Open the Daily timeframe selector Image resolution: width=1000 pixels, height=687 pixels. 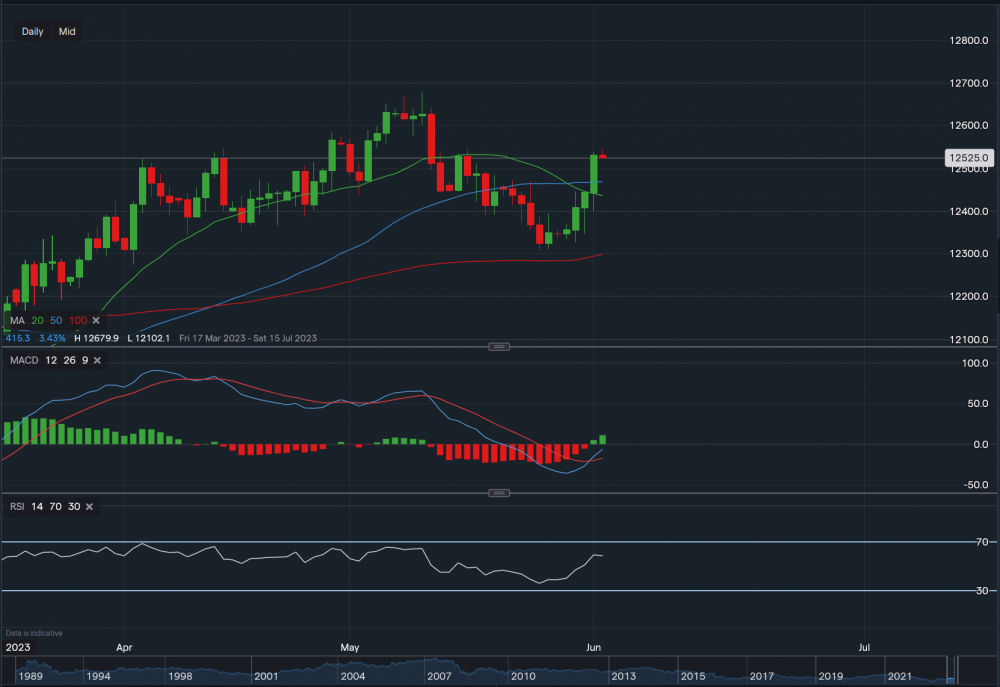coord(33,31)
